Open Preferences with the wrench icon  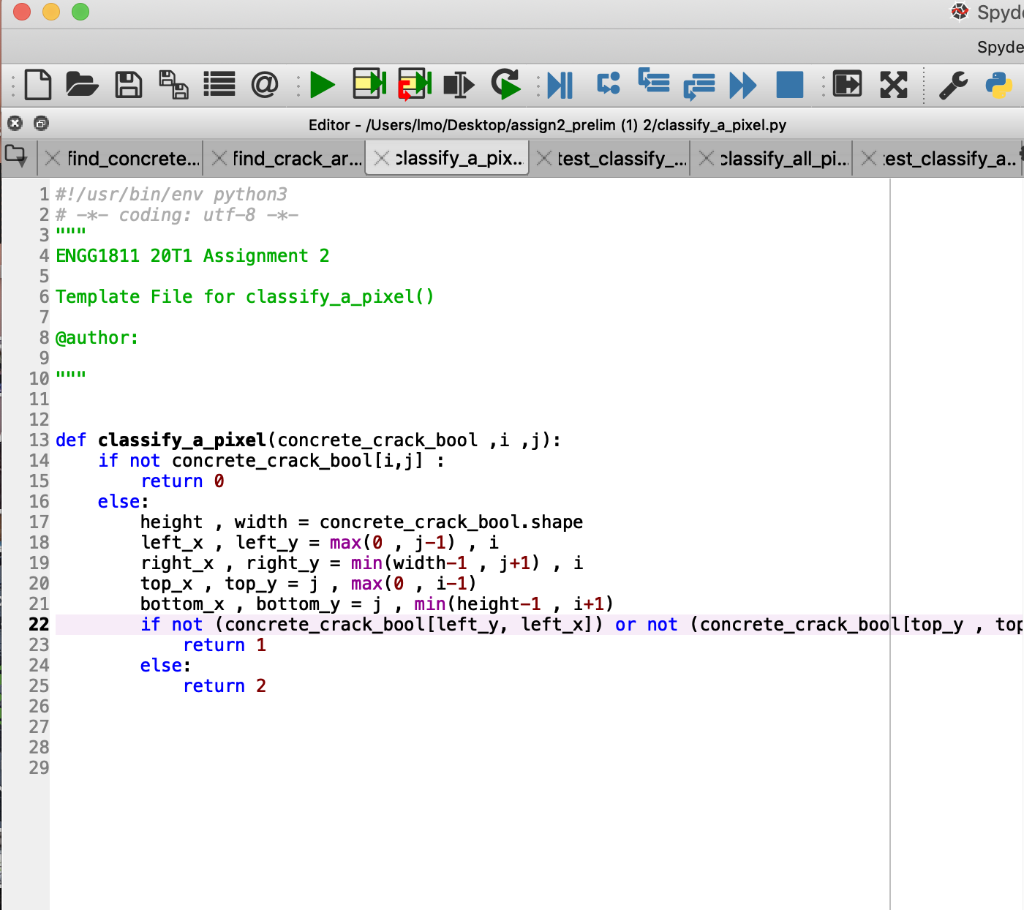pyautogui.click(x=953, y=86)
